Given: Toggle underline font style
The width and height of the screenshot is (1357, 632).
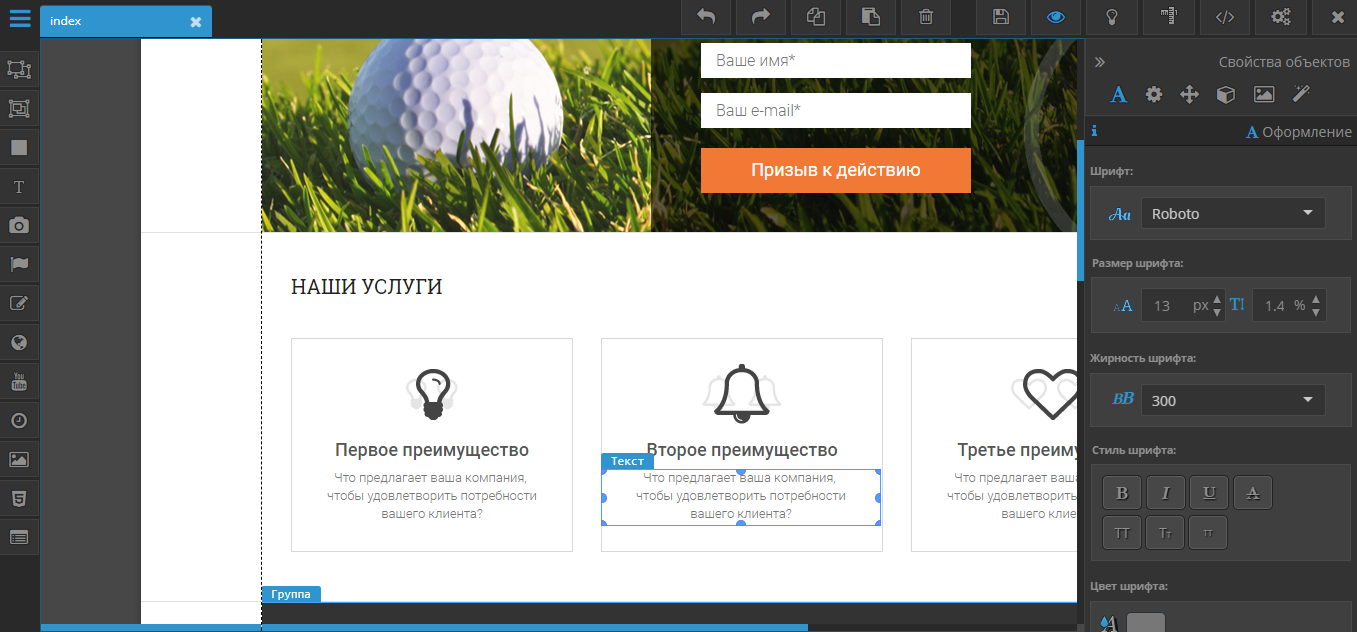Looking at the screenshot, I should click(x=1209, y=492).
